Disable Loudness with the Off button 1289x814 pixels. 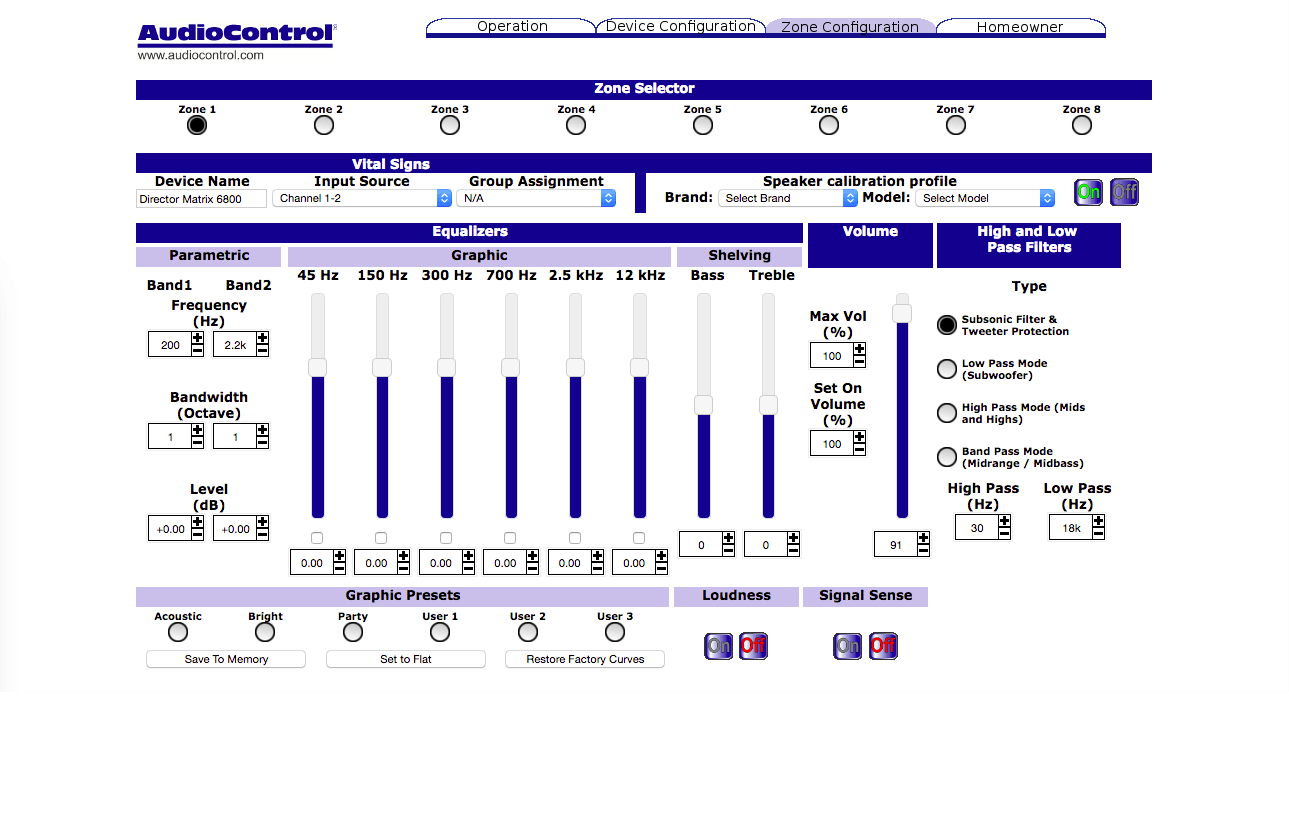click(753, 646)
